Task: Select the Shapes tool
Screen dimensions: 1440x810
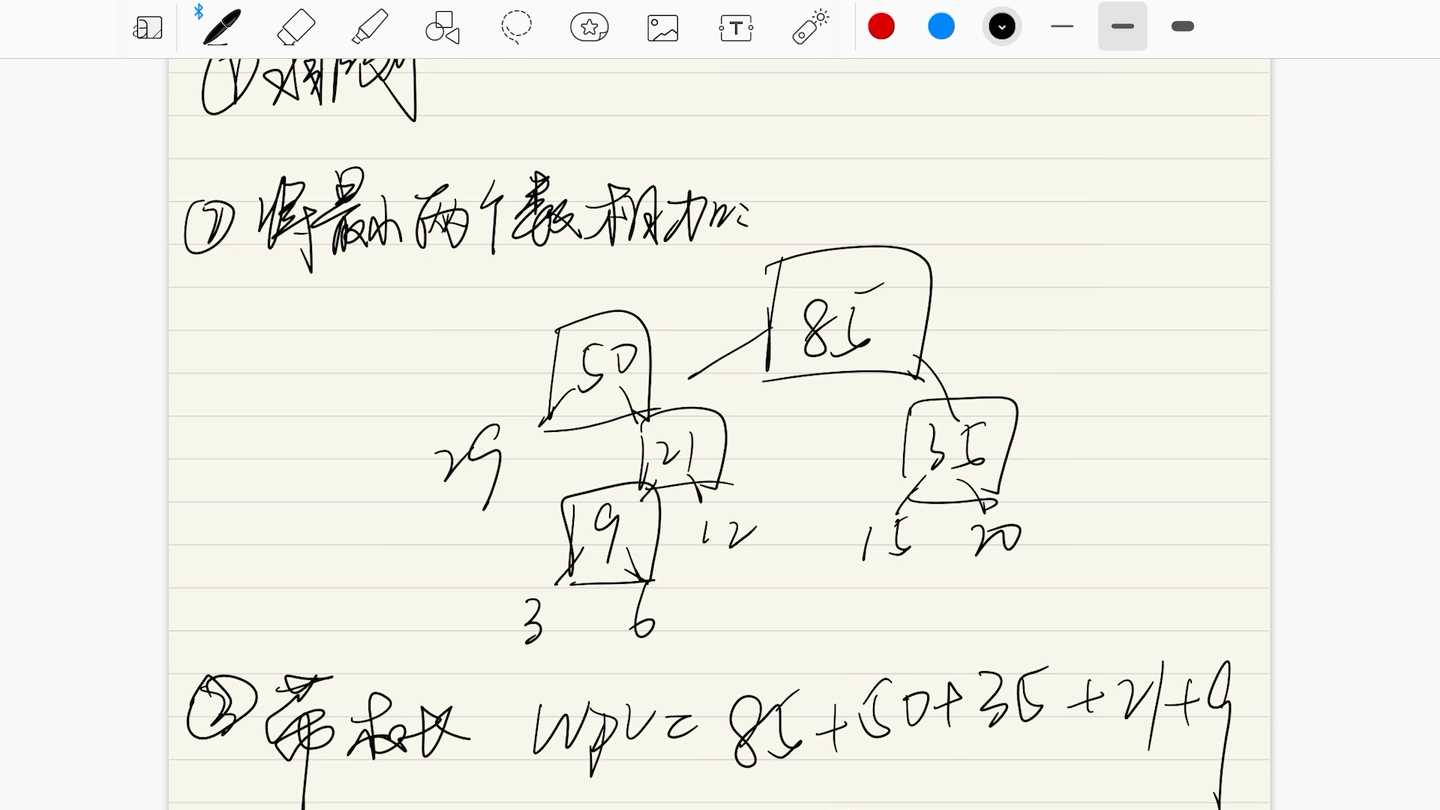Action: [442, 28]
